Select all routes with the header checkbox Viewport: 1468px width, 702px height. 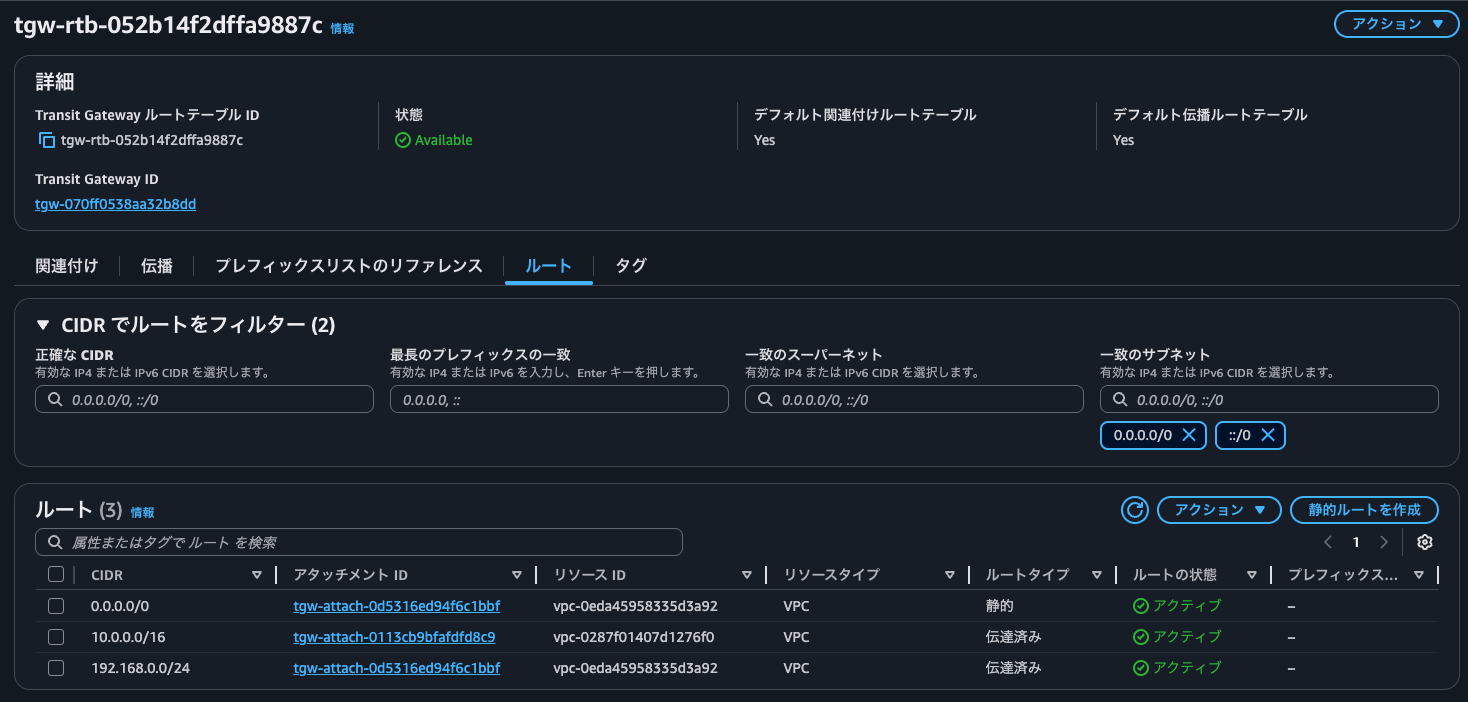(56, 574)
